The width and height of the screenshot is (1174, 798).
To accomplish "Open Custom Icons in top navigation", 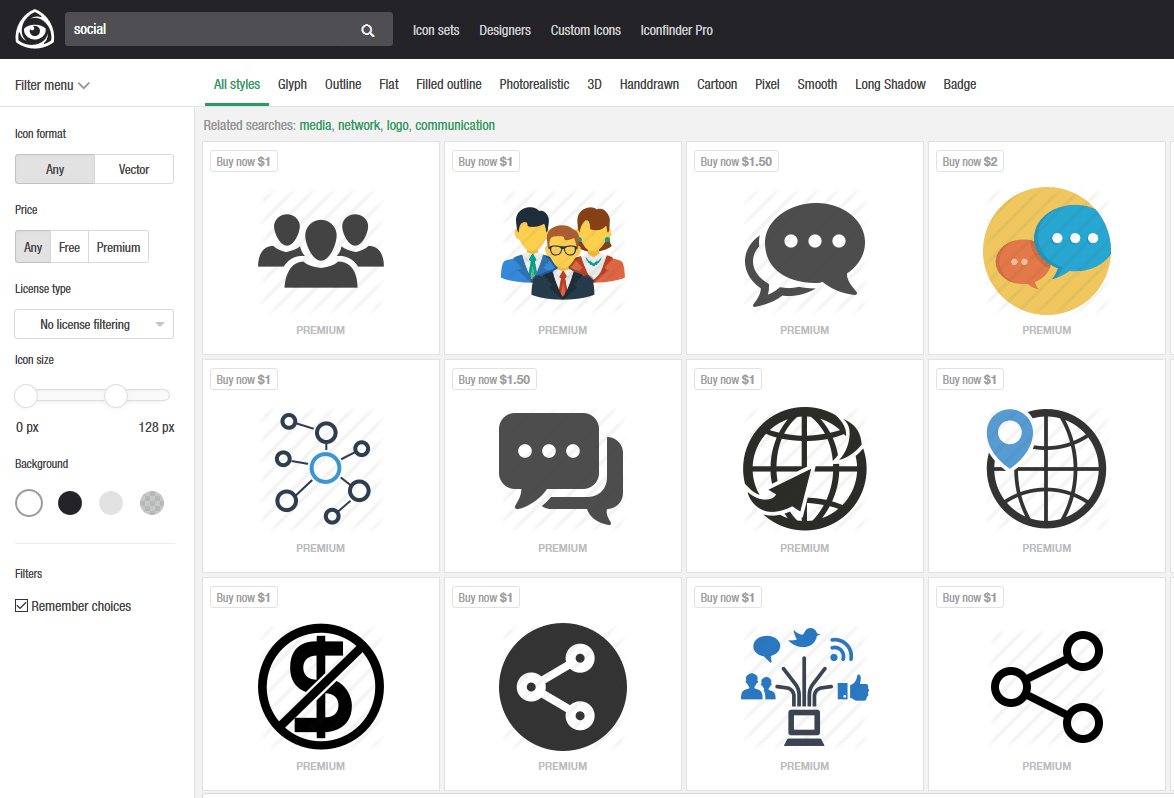I will click(586, 30).
